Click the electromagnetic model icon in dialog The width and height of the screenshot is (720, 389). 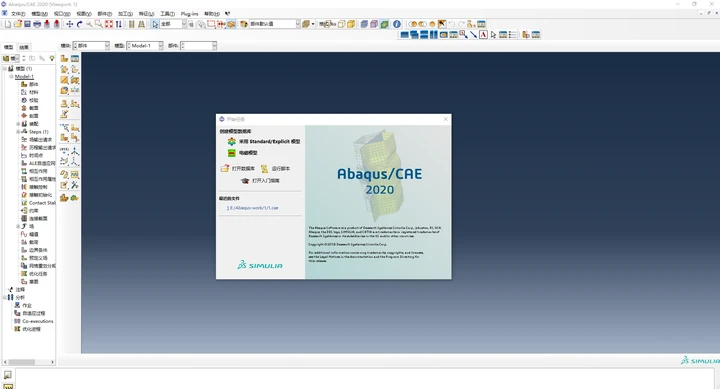pos(232,153)
